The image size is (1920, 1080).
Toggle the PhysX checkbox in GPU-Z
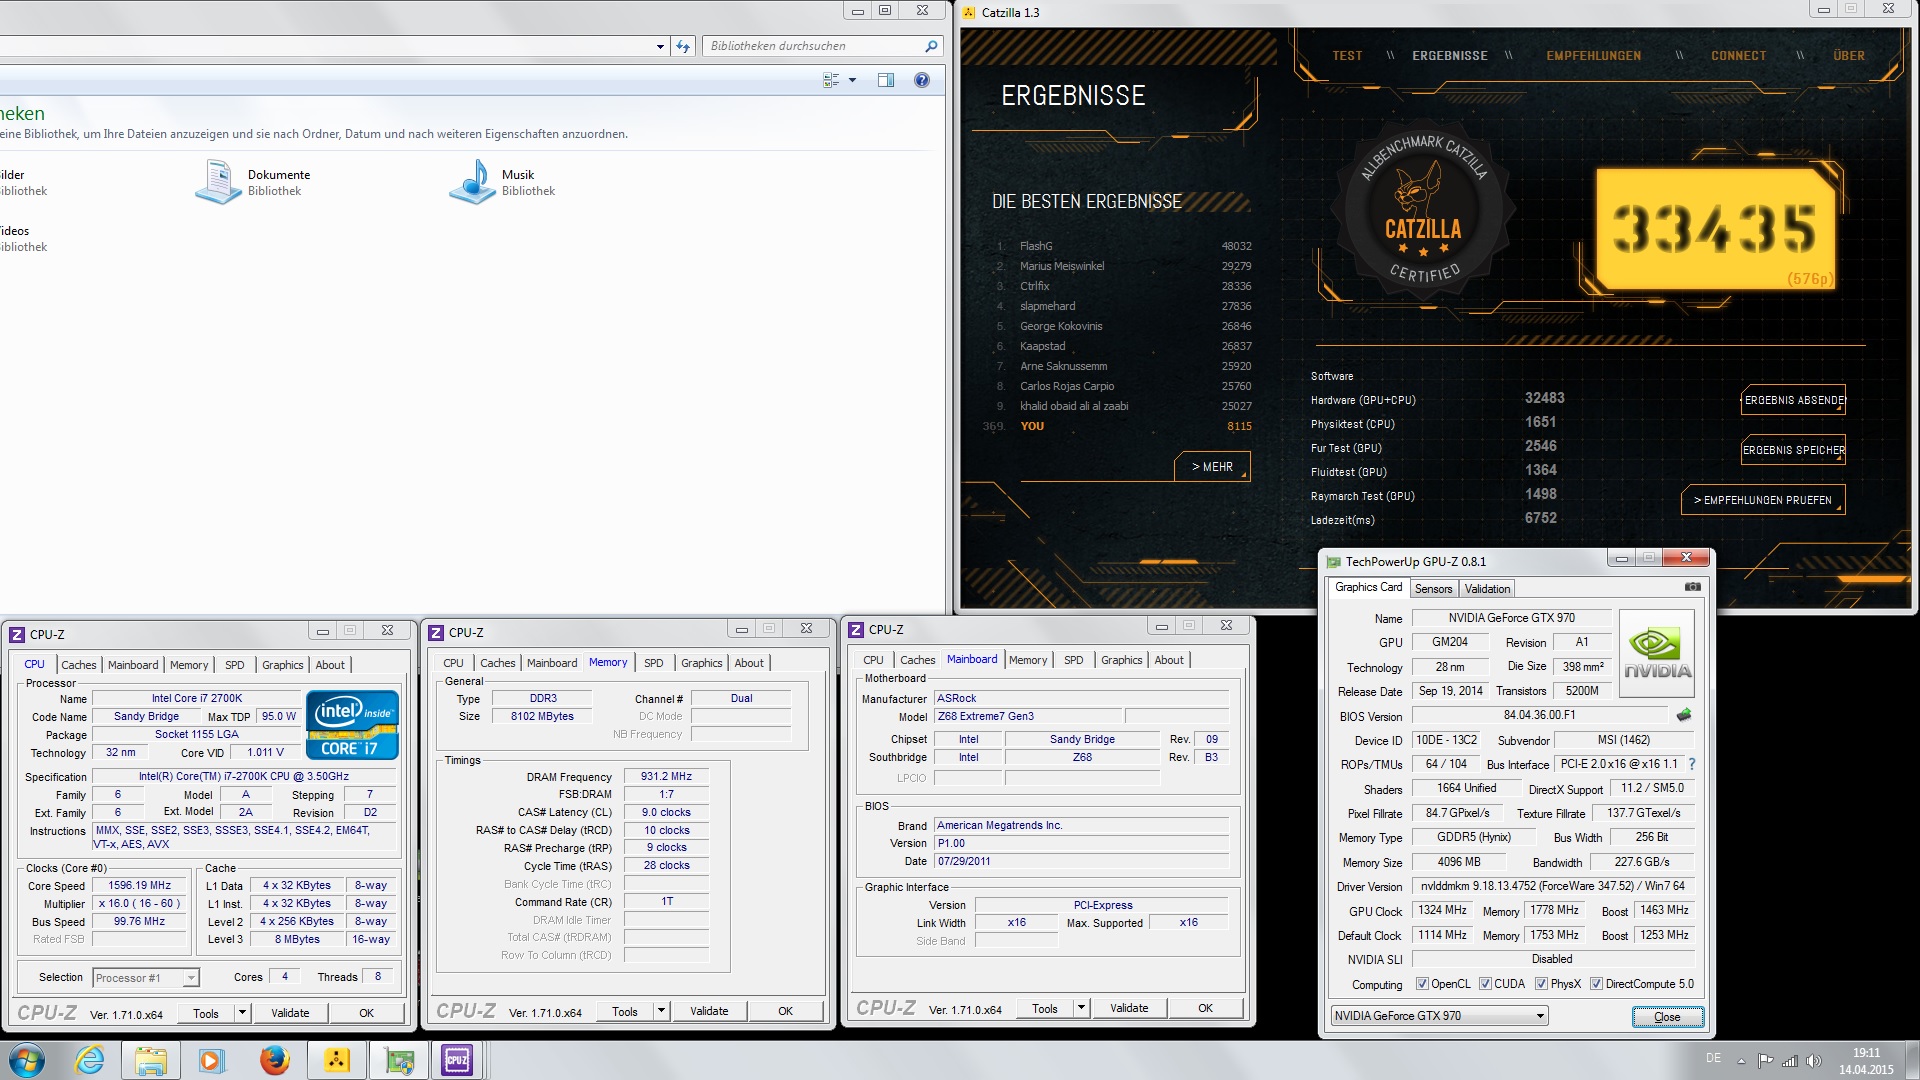(x=1542, y=984)
